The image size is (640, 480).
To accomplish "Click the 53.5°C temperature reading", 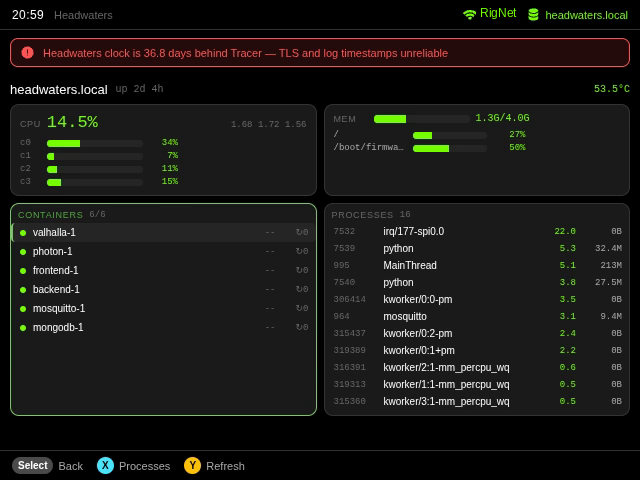I will click(612, 89).
